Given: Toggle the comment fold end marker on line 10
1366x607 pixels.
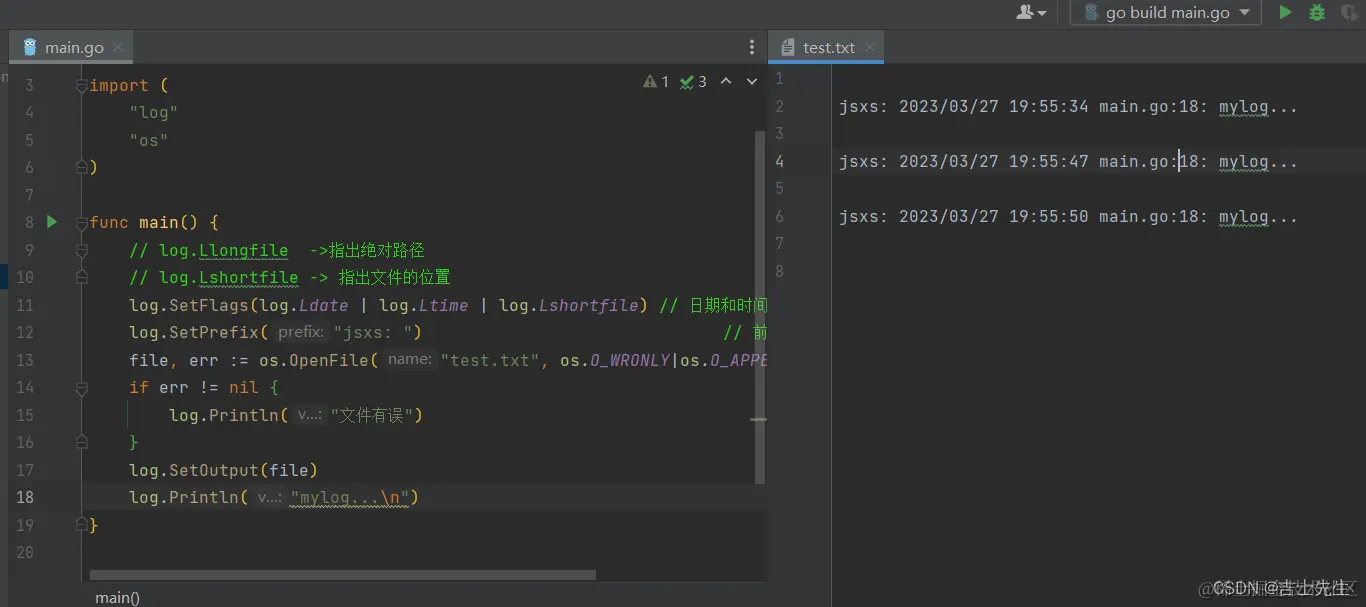Looking at the screenshot, I should pos(82,278).
